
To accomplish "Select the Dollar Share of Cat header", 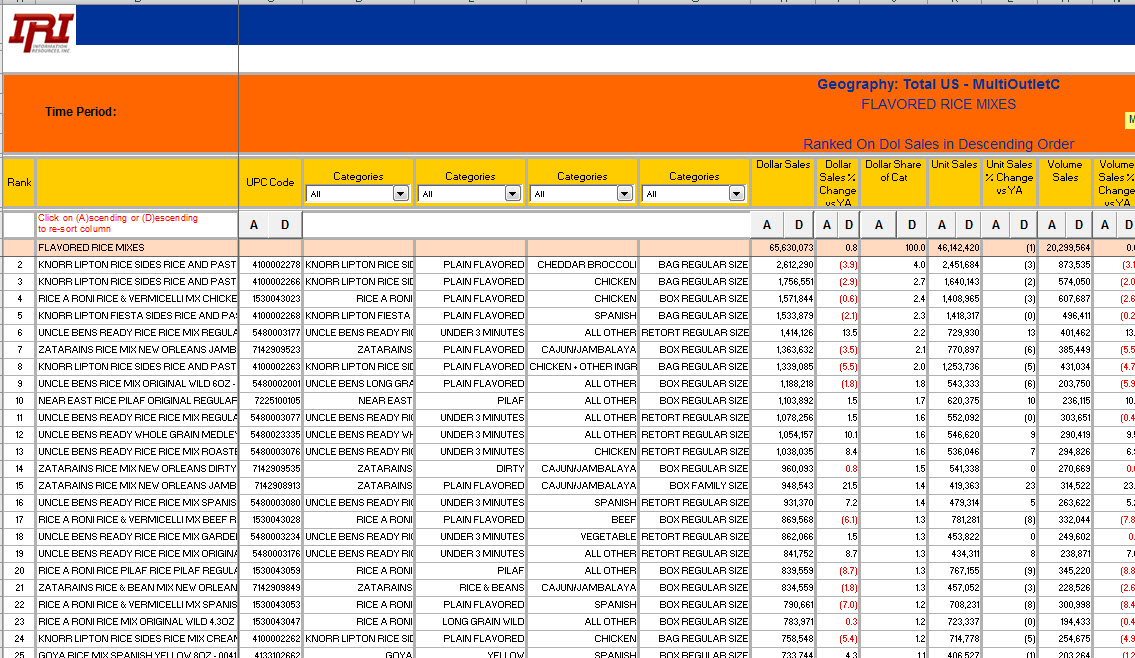I will click(x=893, y=182).
